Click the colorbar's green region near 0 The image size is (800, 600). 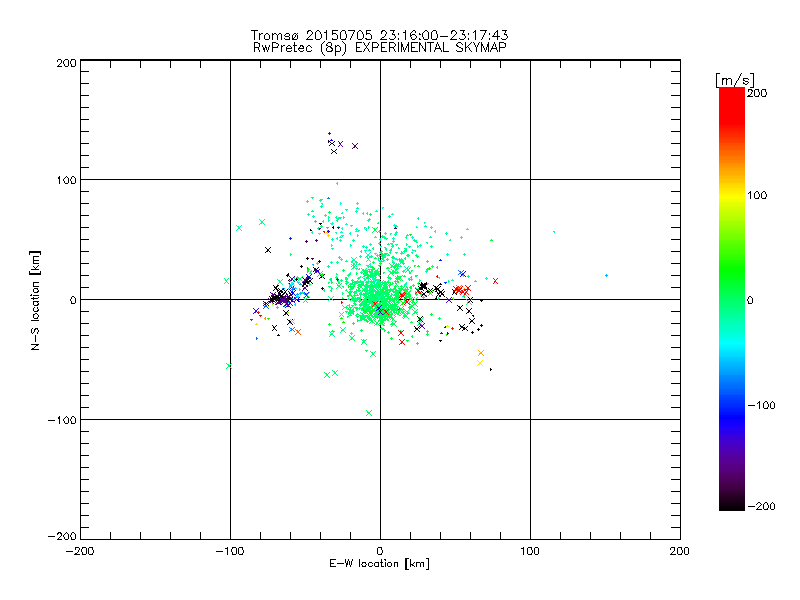(732, 299)
